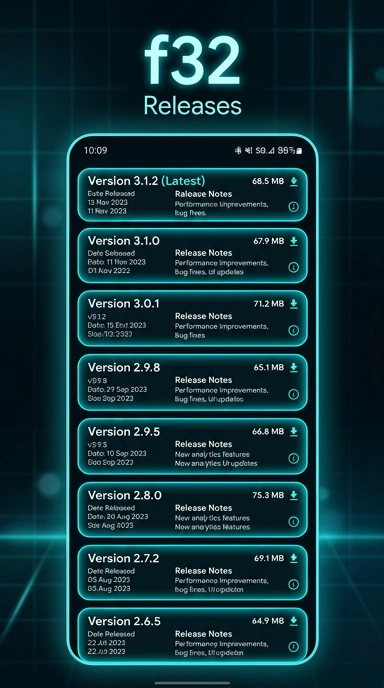The height and width of the screenshot is (688, 384).
Task: Open info icon for Version 3.0.1
Action: (x=294, y=330)
